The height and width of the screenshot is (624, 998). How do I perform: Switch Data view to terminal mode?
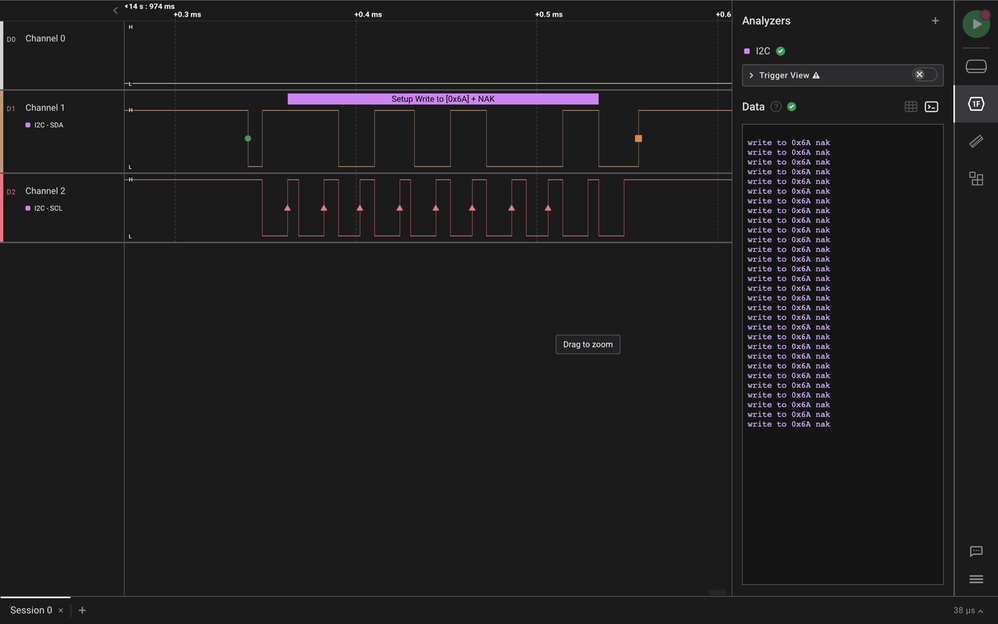click(x=931, y=107)
